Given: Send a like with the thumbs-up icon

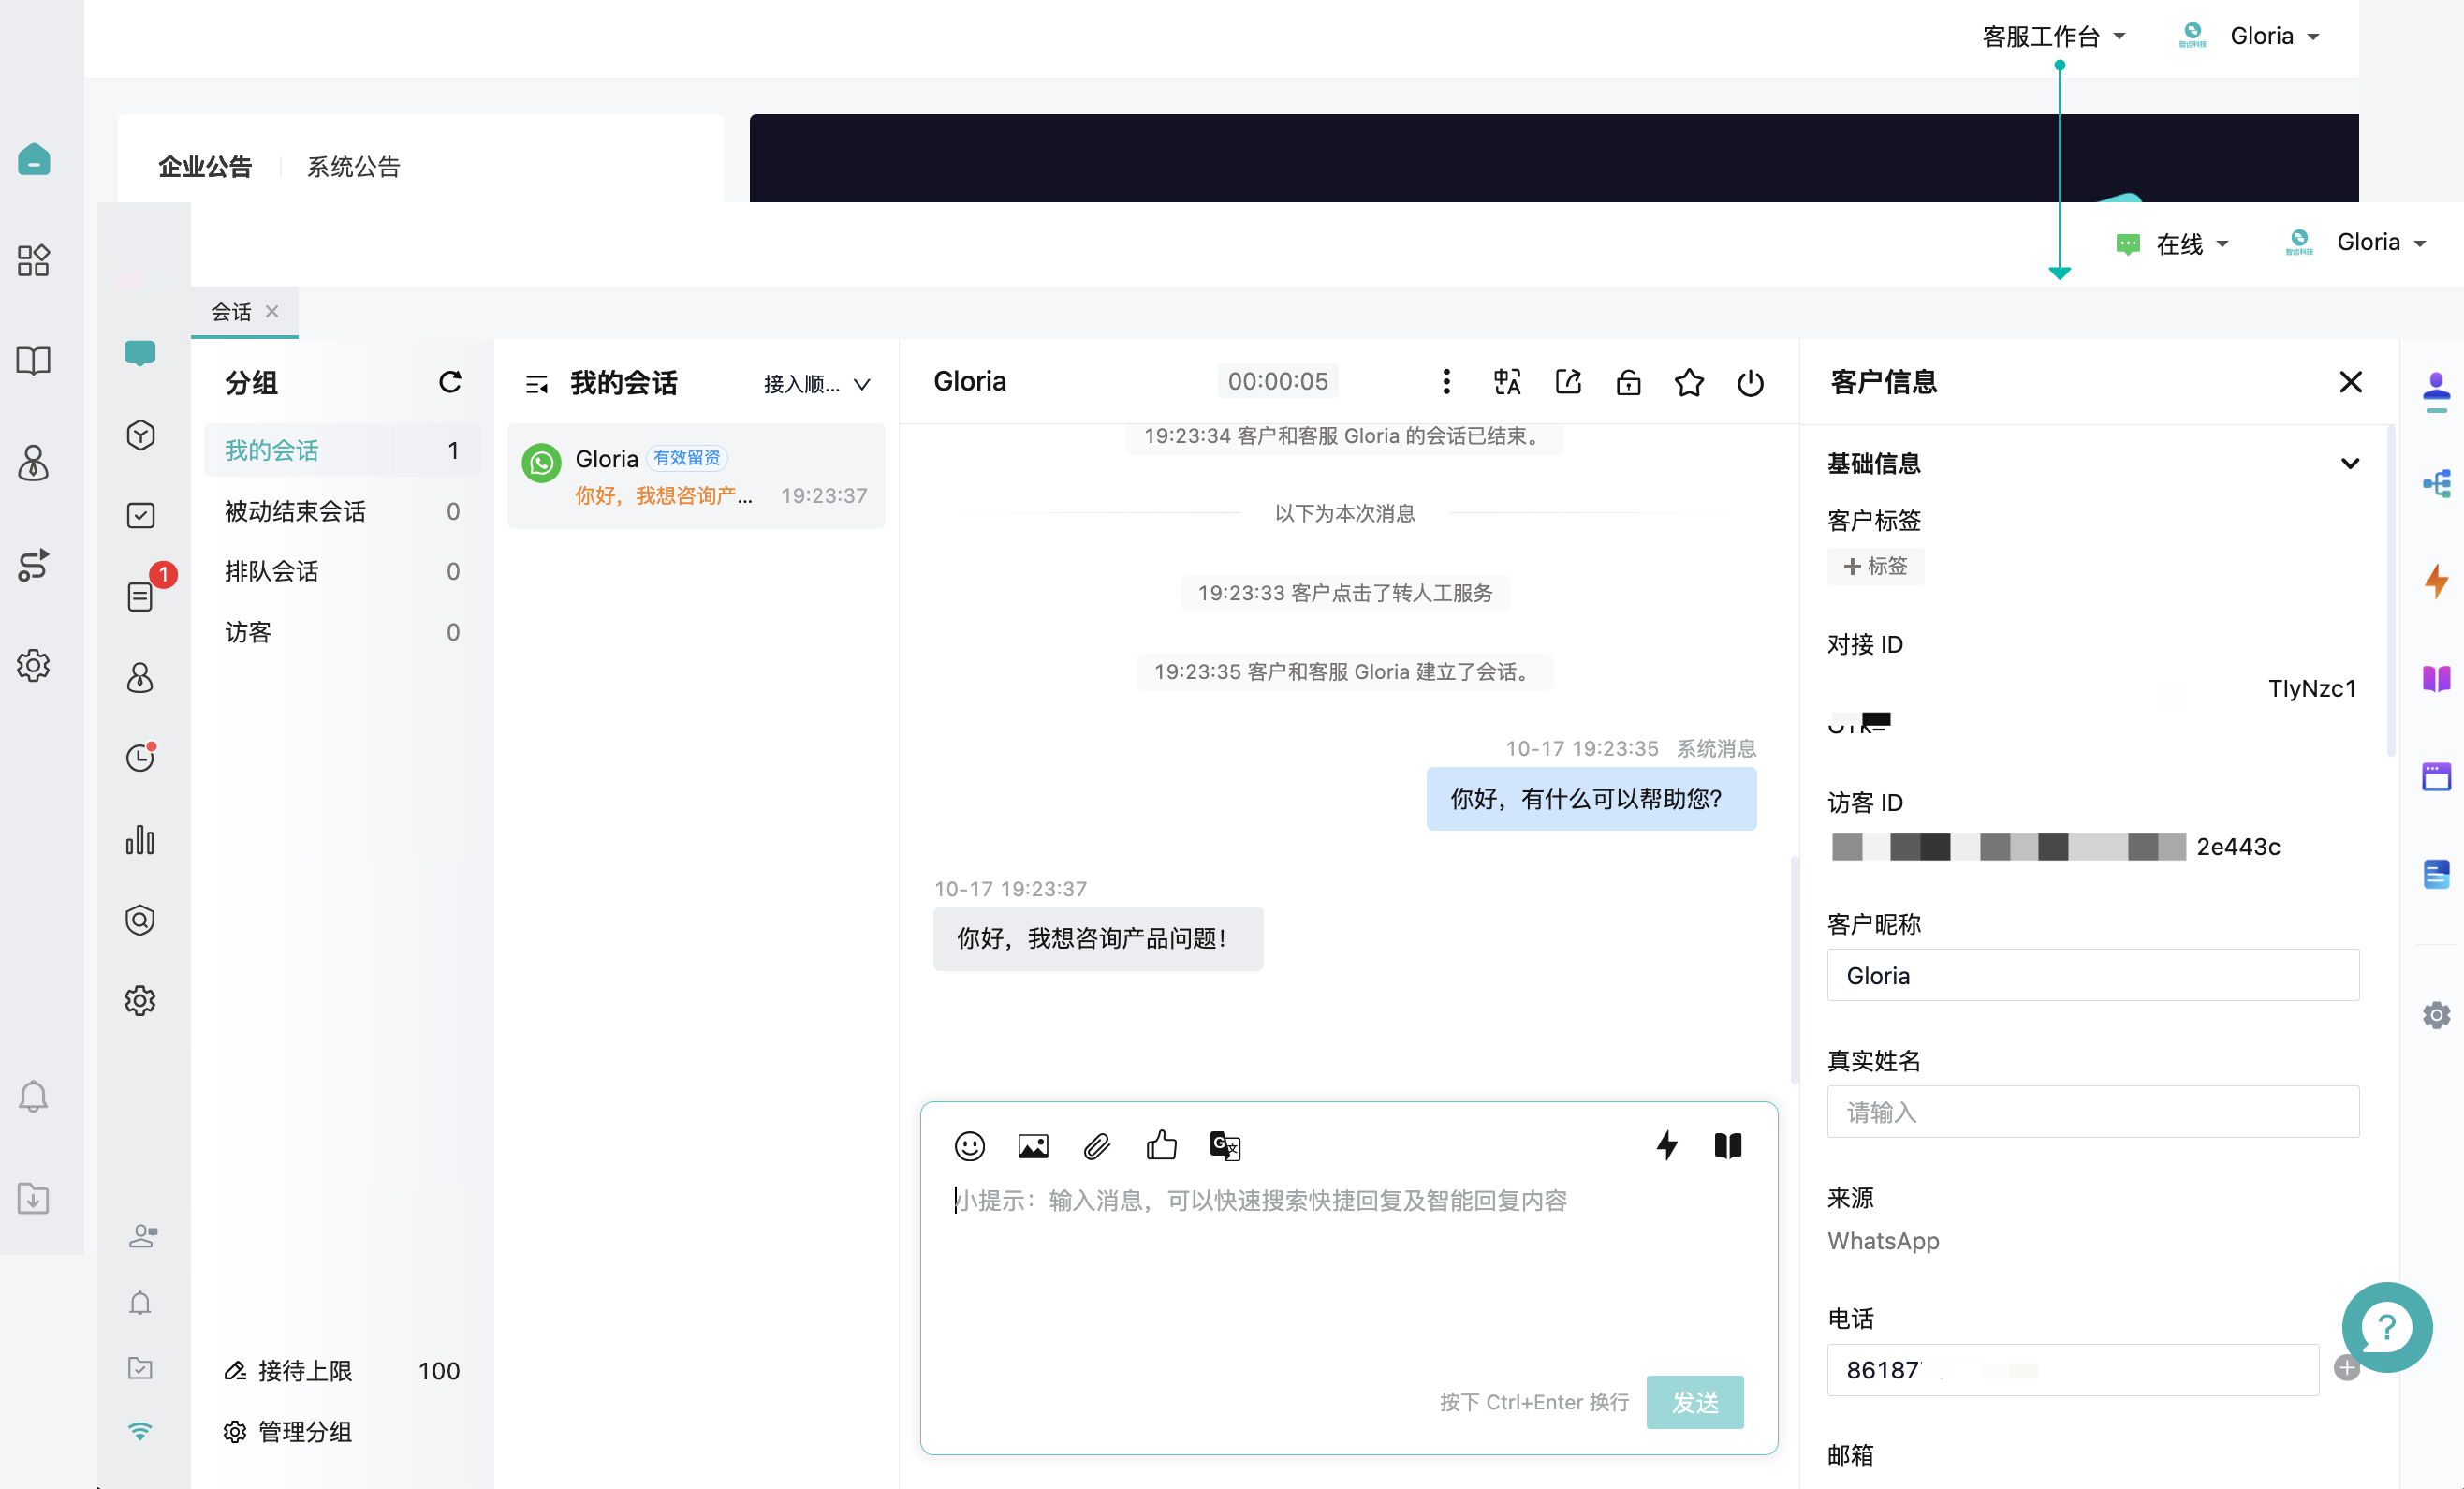Looking at the screenshot, I should (x=1161, y=1146).
